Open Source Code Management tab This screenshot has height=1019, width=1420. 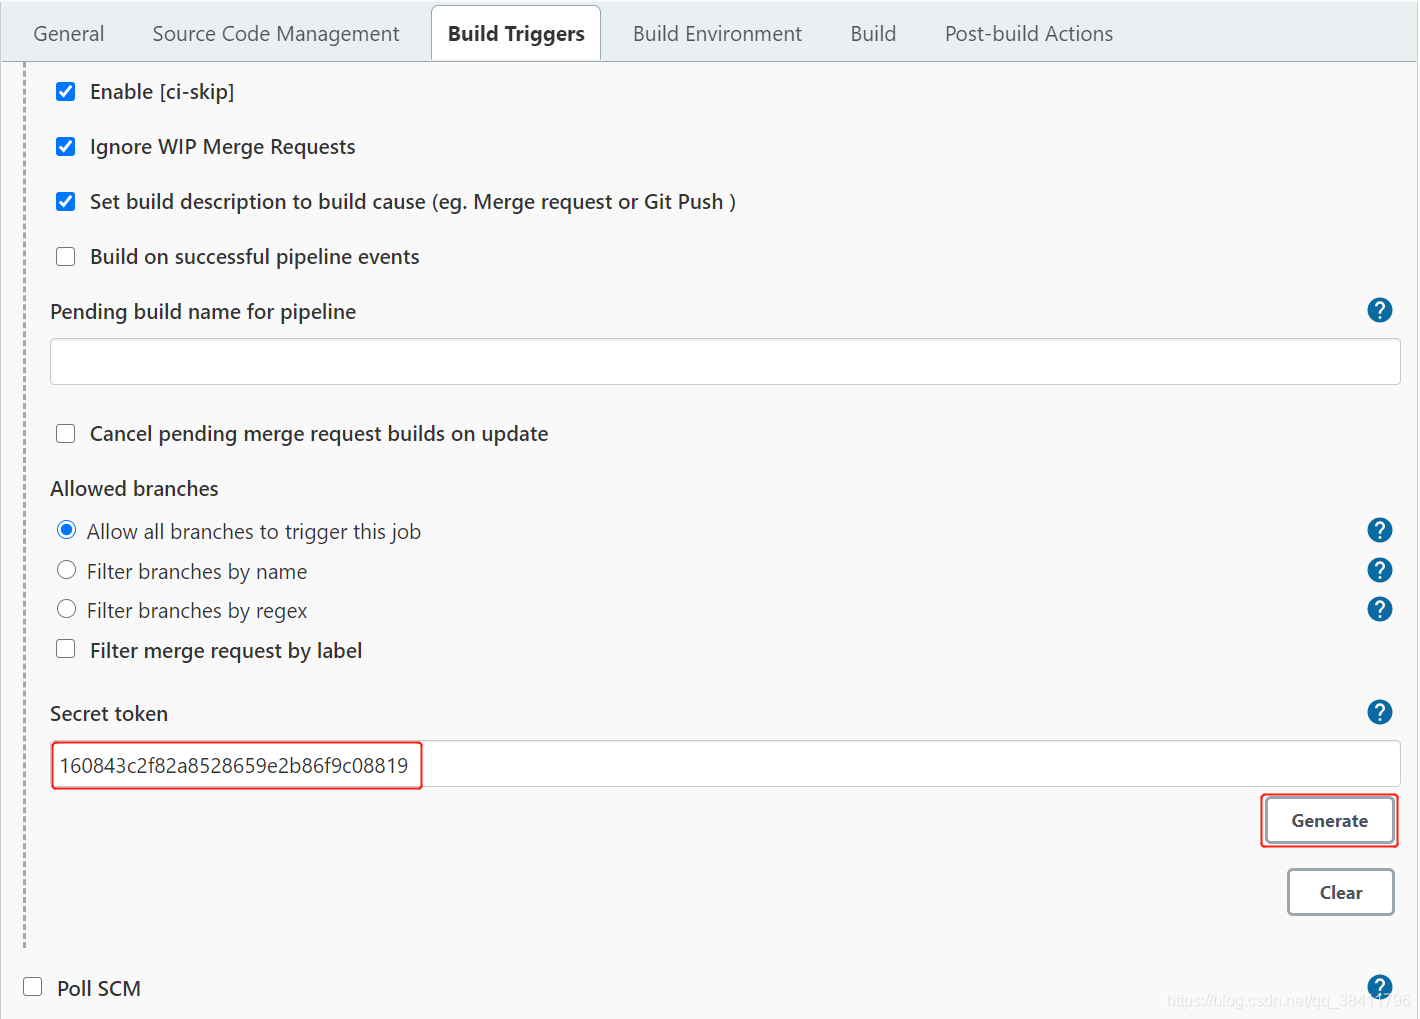(275, 34)
